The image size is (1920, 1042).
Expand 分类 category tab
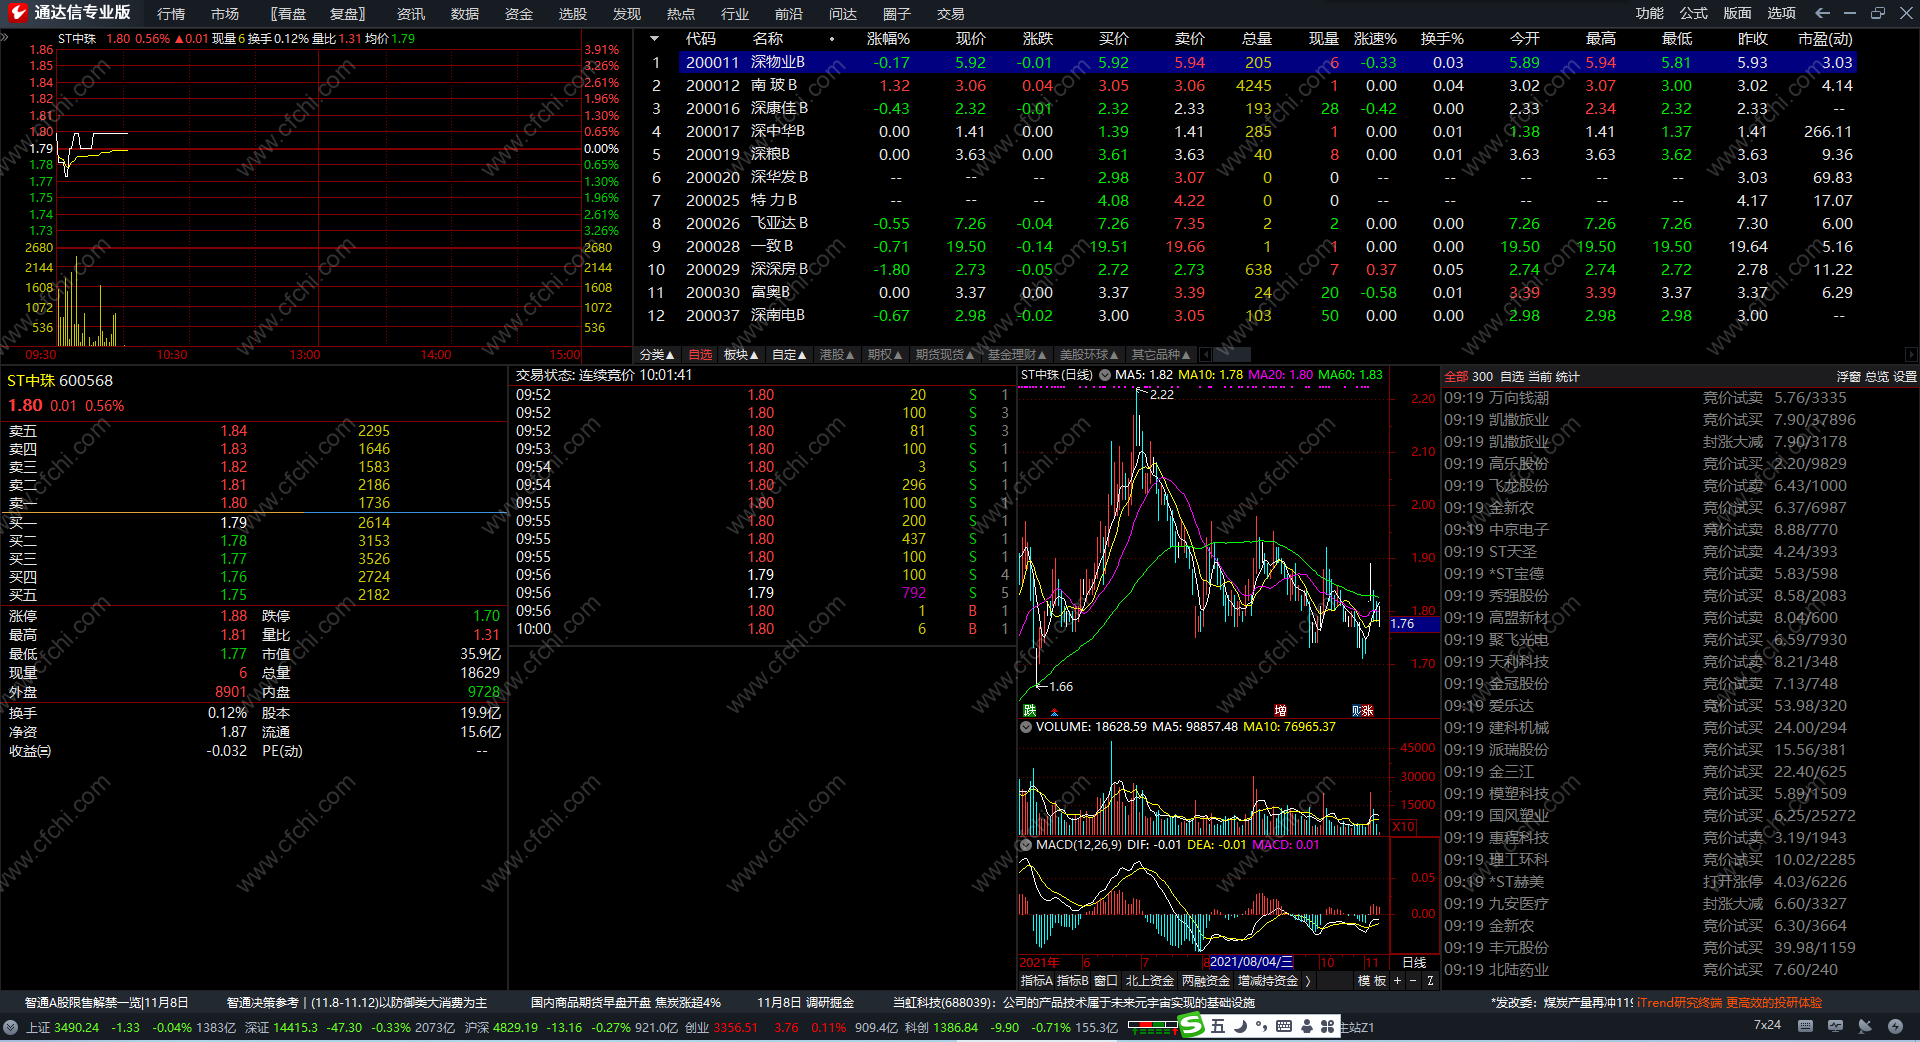pyautogui.click(x=657, y=355)
